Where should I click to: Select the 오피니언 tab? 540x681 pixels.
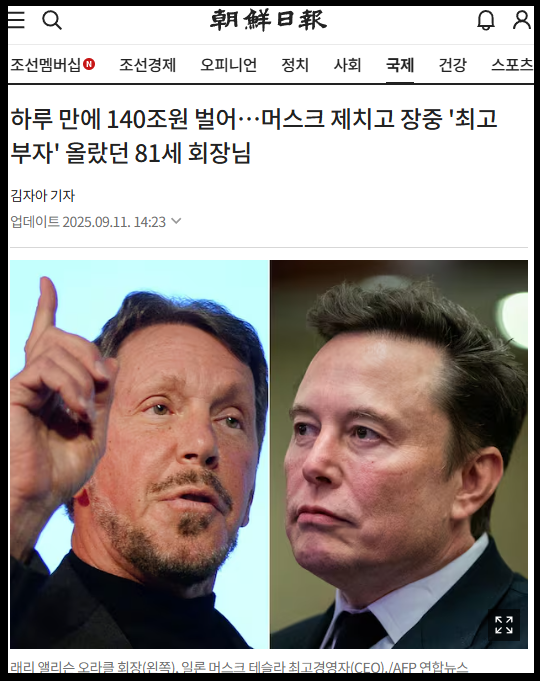click(x=229, y=65)
